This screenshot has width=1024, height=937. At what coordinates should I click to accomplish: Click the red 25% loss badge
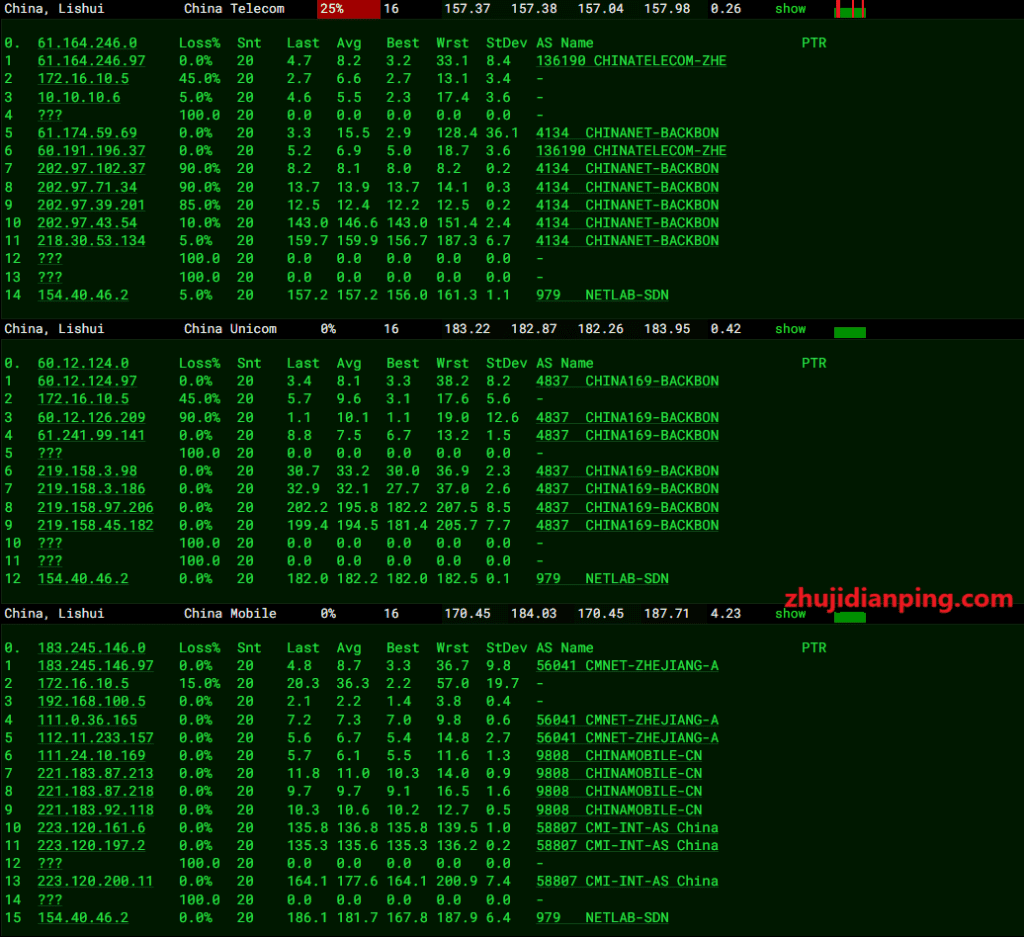click(x=348, y=9)
